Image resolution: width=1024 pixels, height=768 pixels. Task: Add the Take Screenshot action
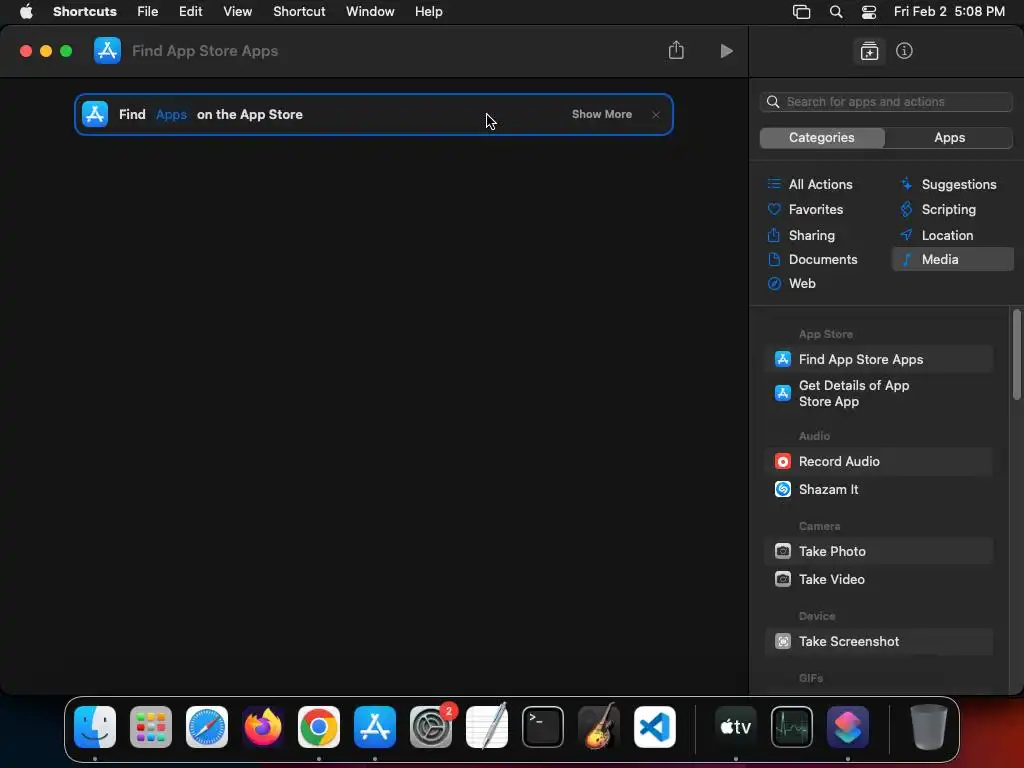(878, 641)
